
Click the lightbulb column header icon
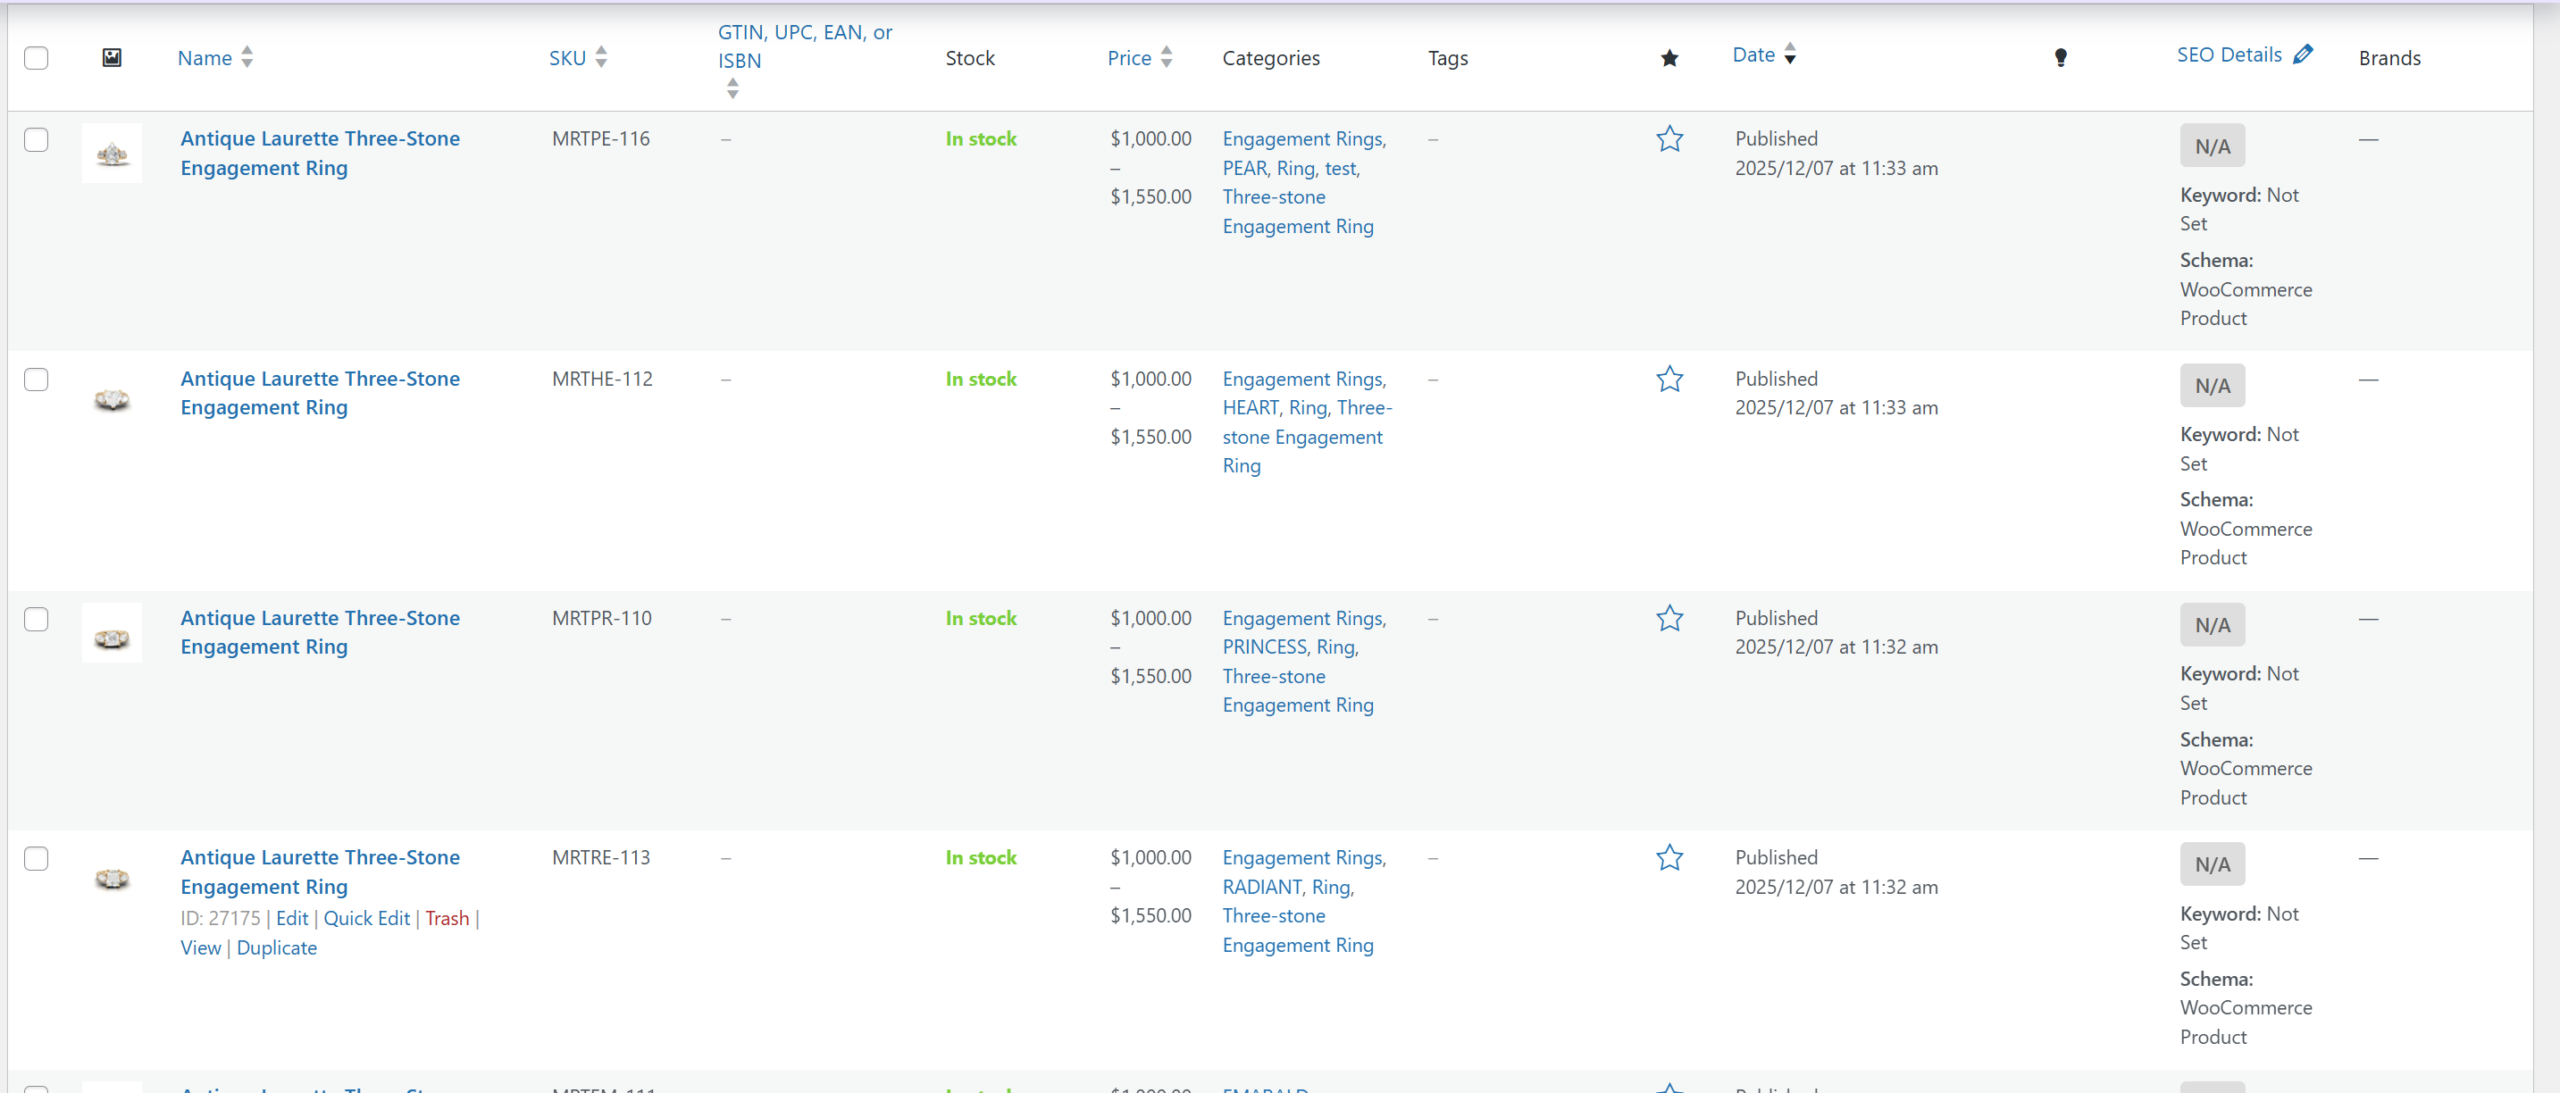2060,58
